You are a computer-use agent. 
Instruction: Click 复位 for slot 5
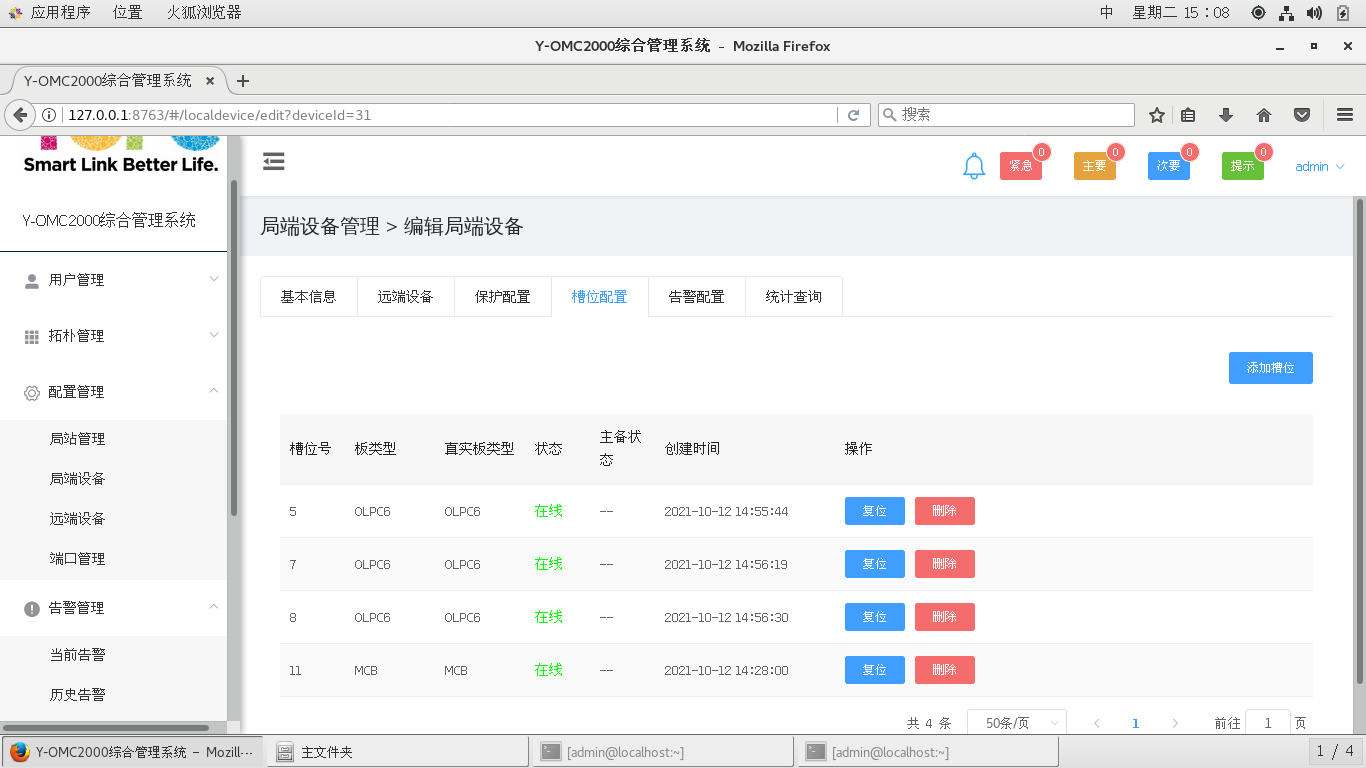(874, 511)
